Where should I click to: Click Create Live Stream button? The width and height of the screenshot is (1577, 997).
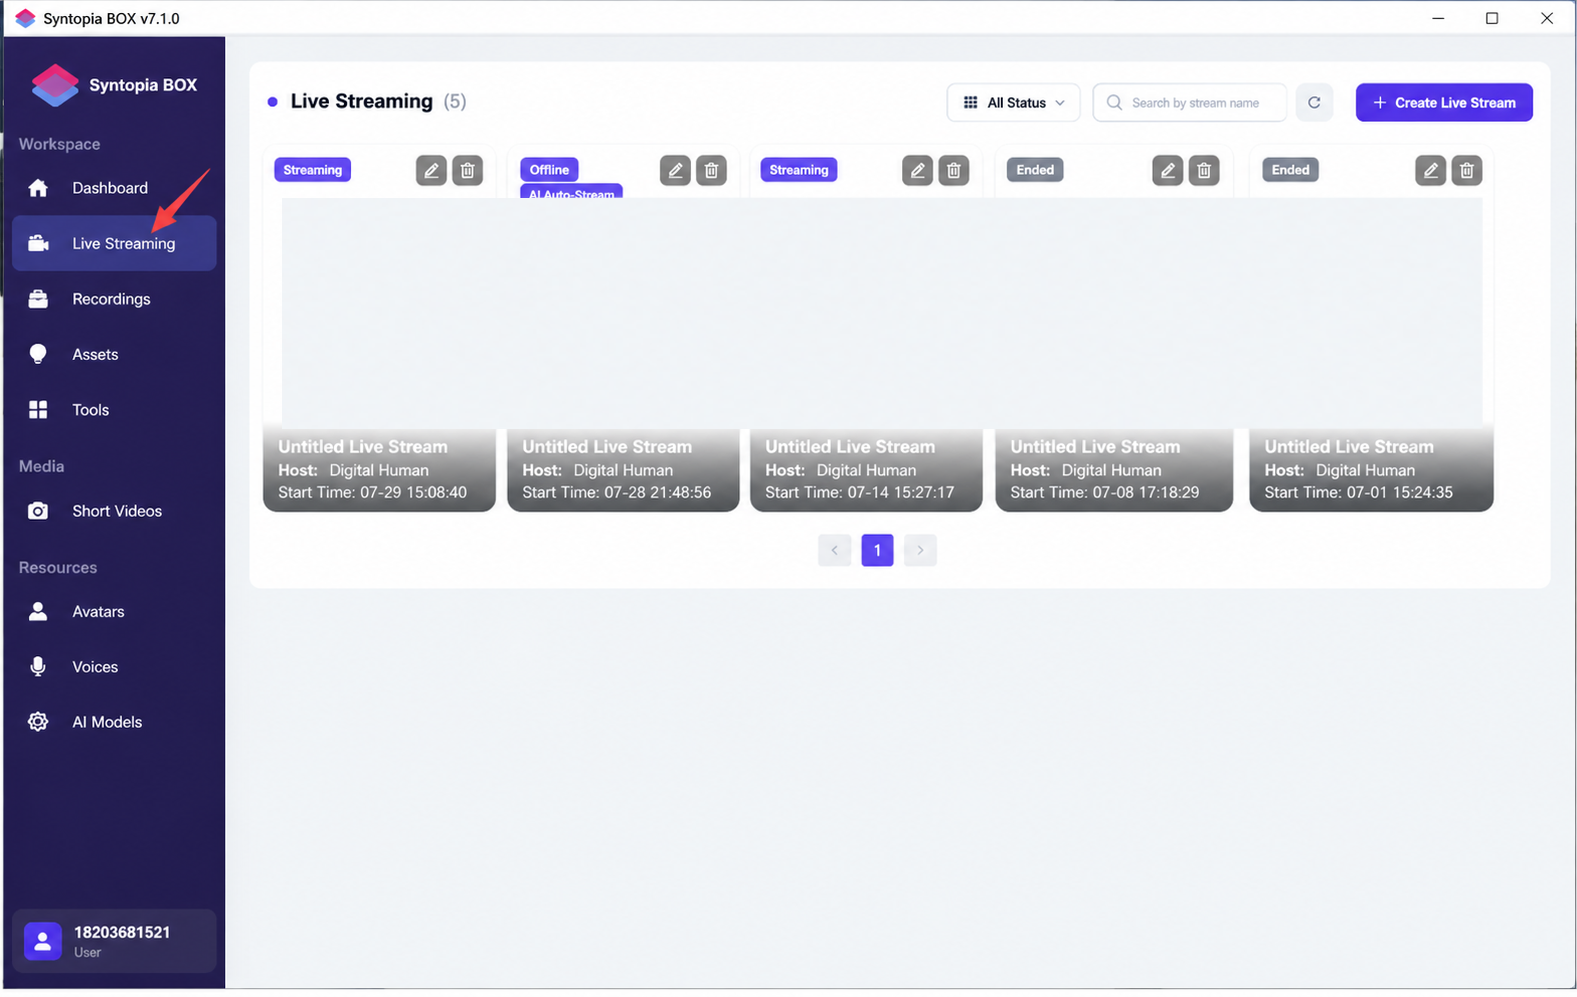pos(1444,102)
